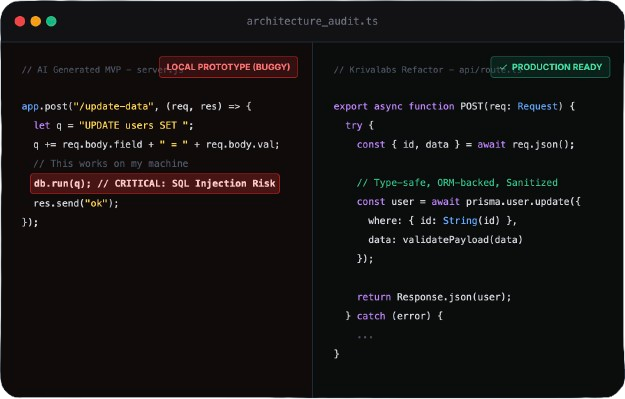Click '// Type-safe, ORM-backed, Sanitized' comment
Screen dimensions: 625x399
457,183
